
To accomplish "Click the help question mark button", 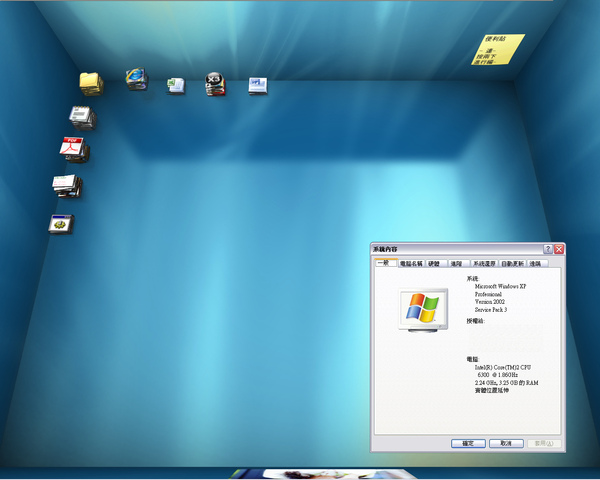I will pyautogui.click(x=548, y=249).
